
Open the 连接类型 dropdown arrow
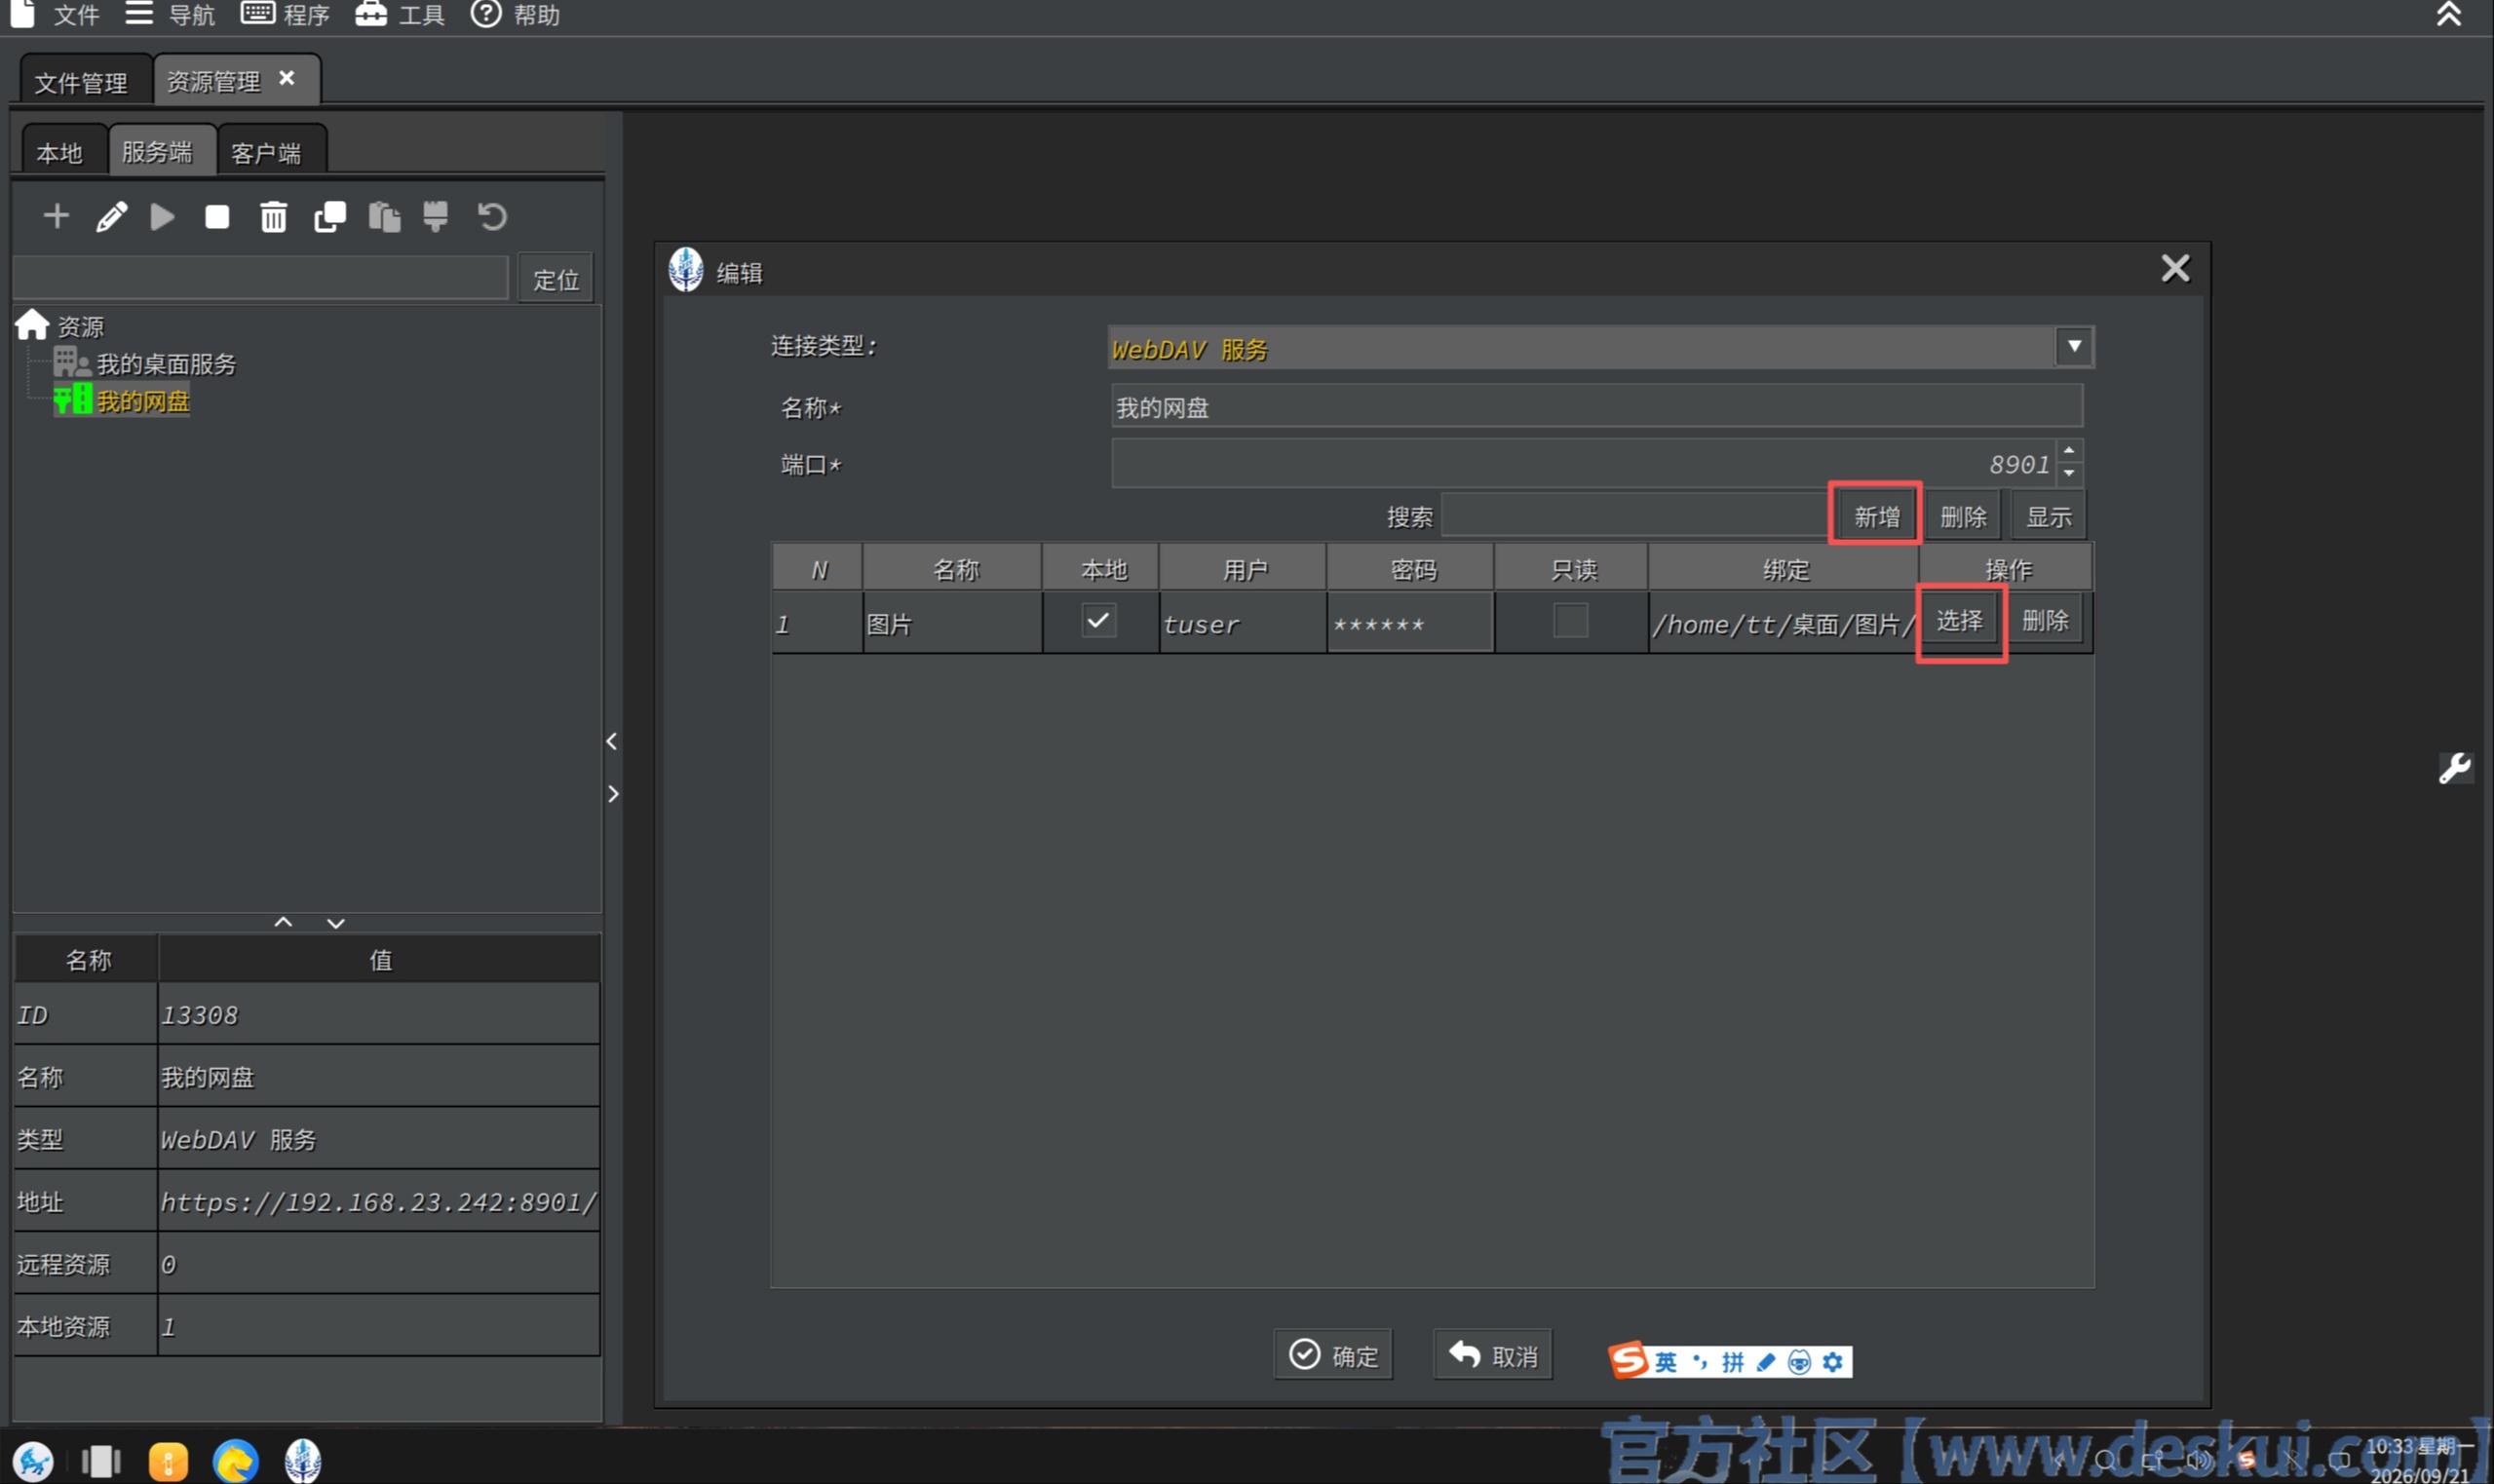tap(2074, 346)
